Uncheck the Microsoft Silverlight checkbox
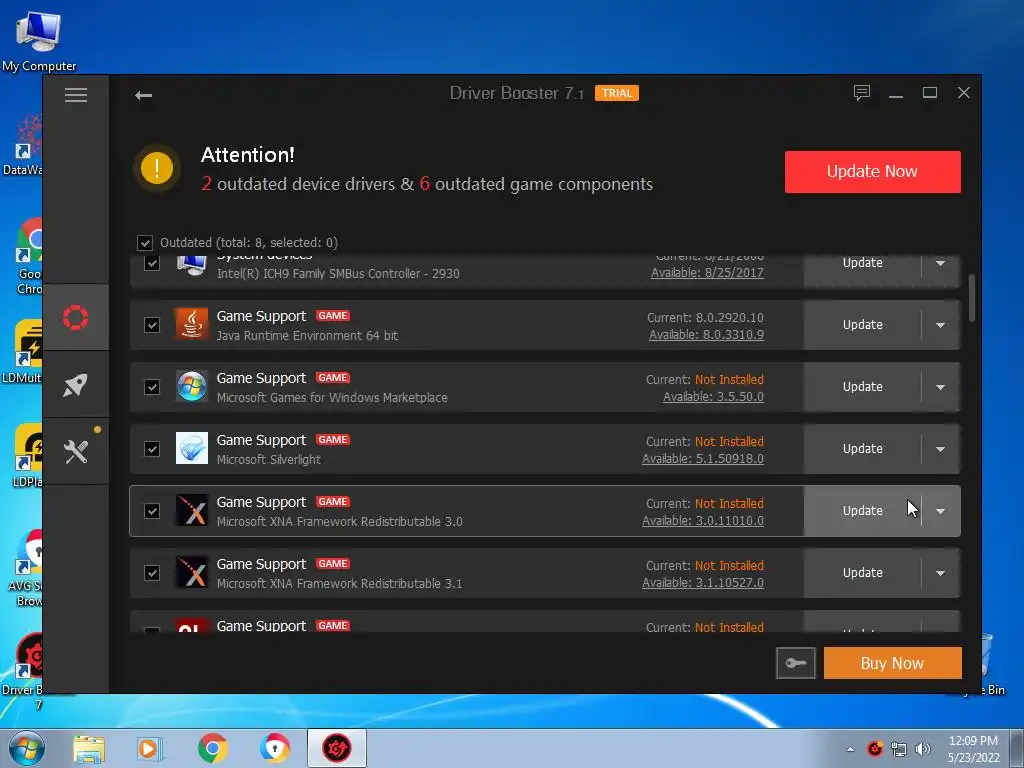The image size is (1024, 768). (x=152, y=449)
